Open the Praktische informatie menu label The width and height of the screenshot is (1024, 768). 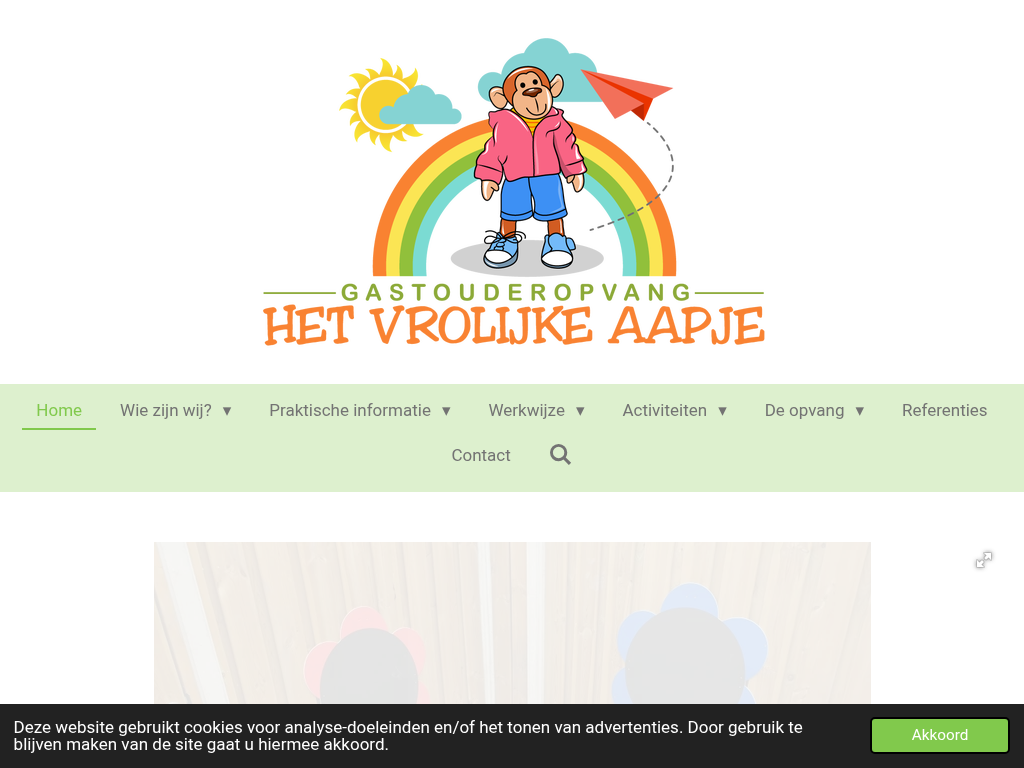pyautogui.click(x=349, y=410)
